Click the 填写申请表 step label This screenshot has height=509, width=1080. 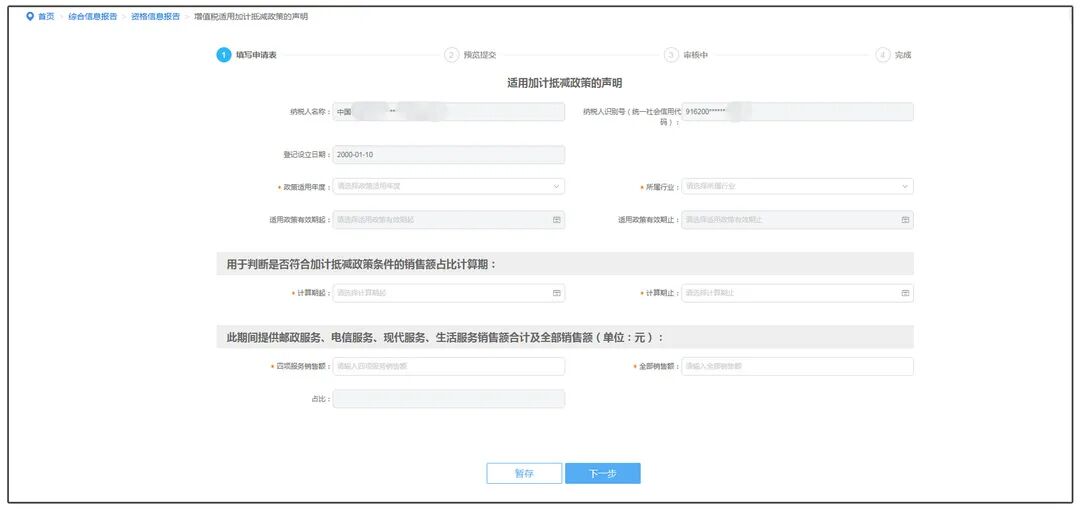[256, 55]
